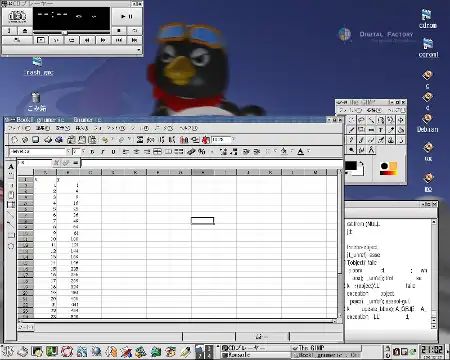The width and height of the screenshot is (450, 360).
Task: Open the Insert menu in Gnumeric
Action: click(x=82, y=128)
